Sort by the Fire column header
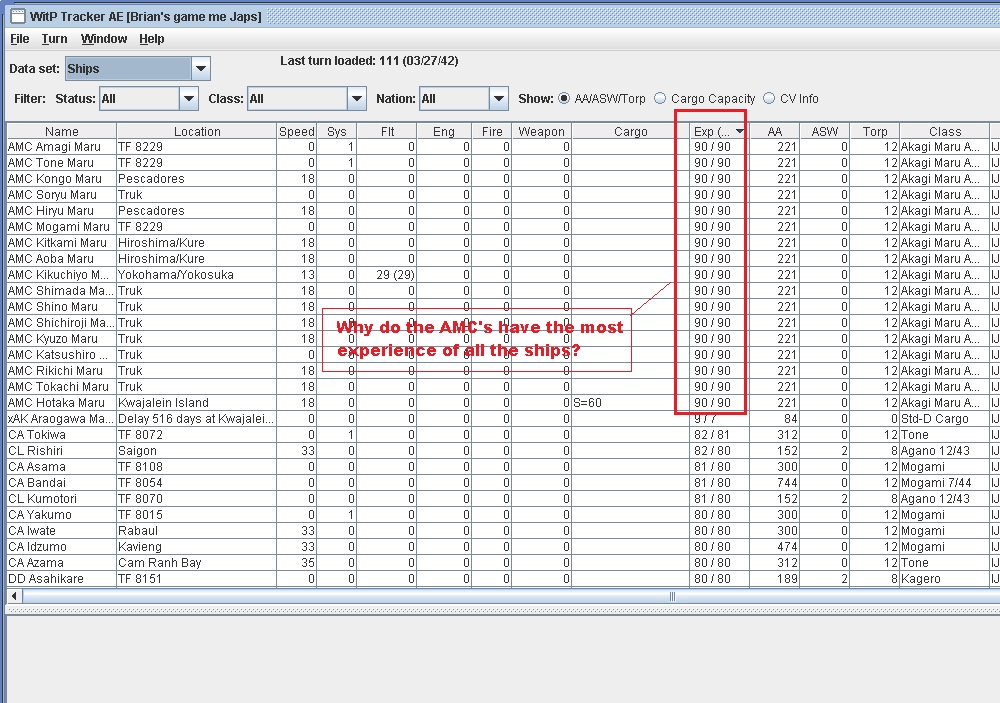Screen dimensions: 1000x703 click(x=492, y=131)
